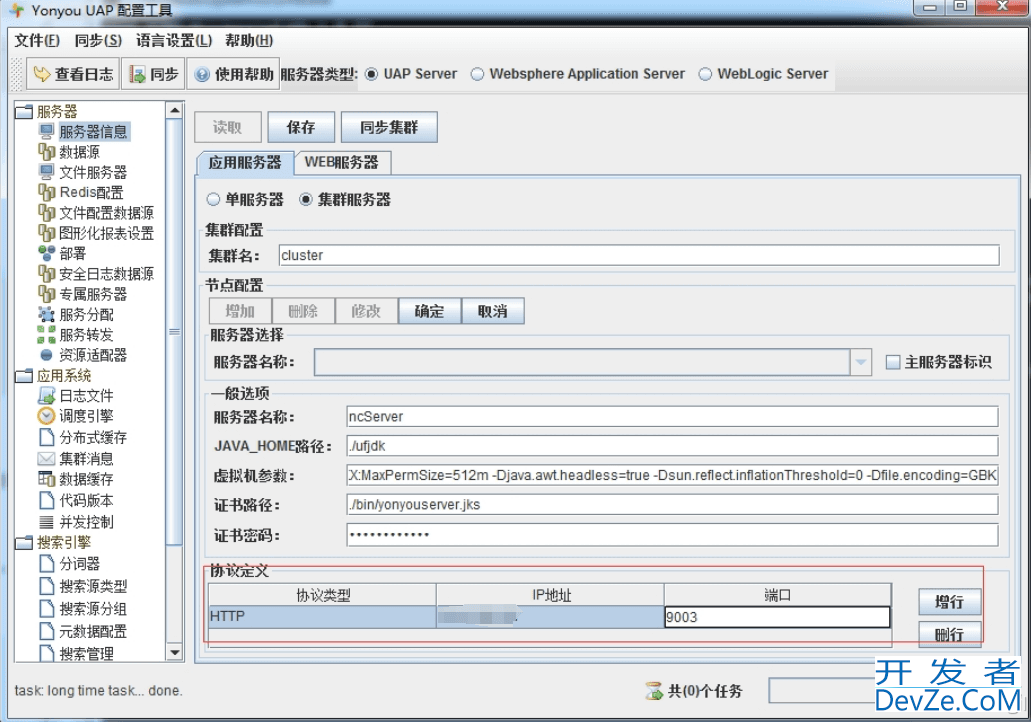Select 搜索源分组 in the tree
This screenshot has width=1031, height=722.
(93, 609)
